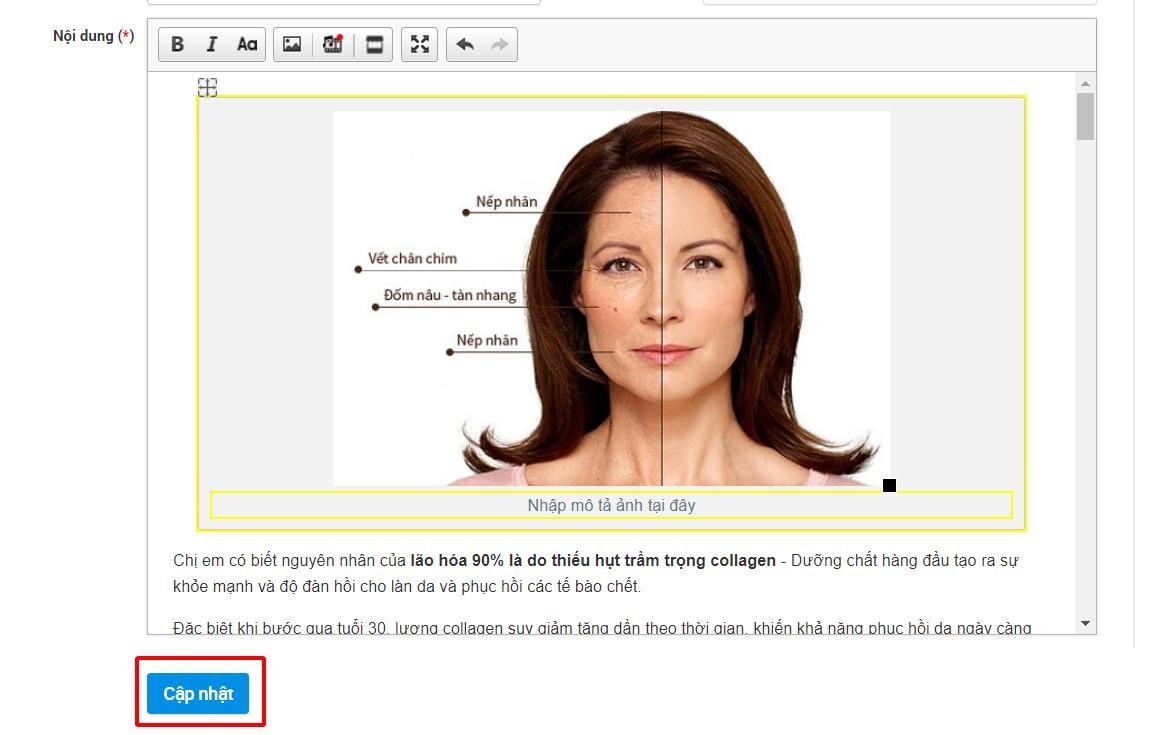This screenshot has height=735, width=1171.
Task: Select the woman's face image in editor
Action: pyautogui.click(x=611, y=298)
